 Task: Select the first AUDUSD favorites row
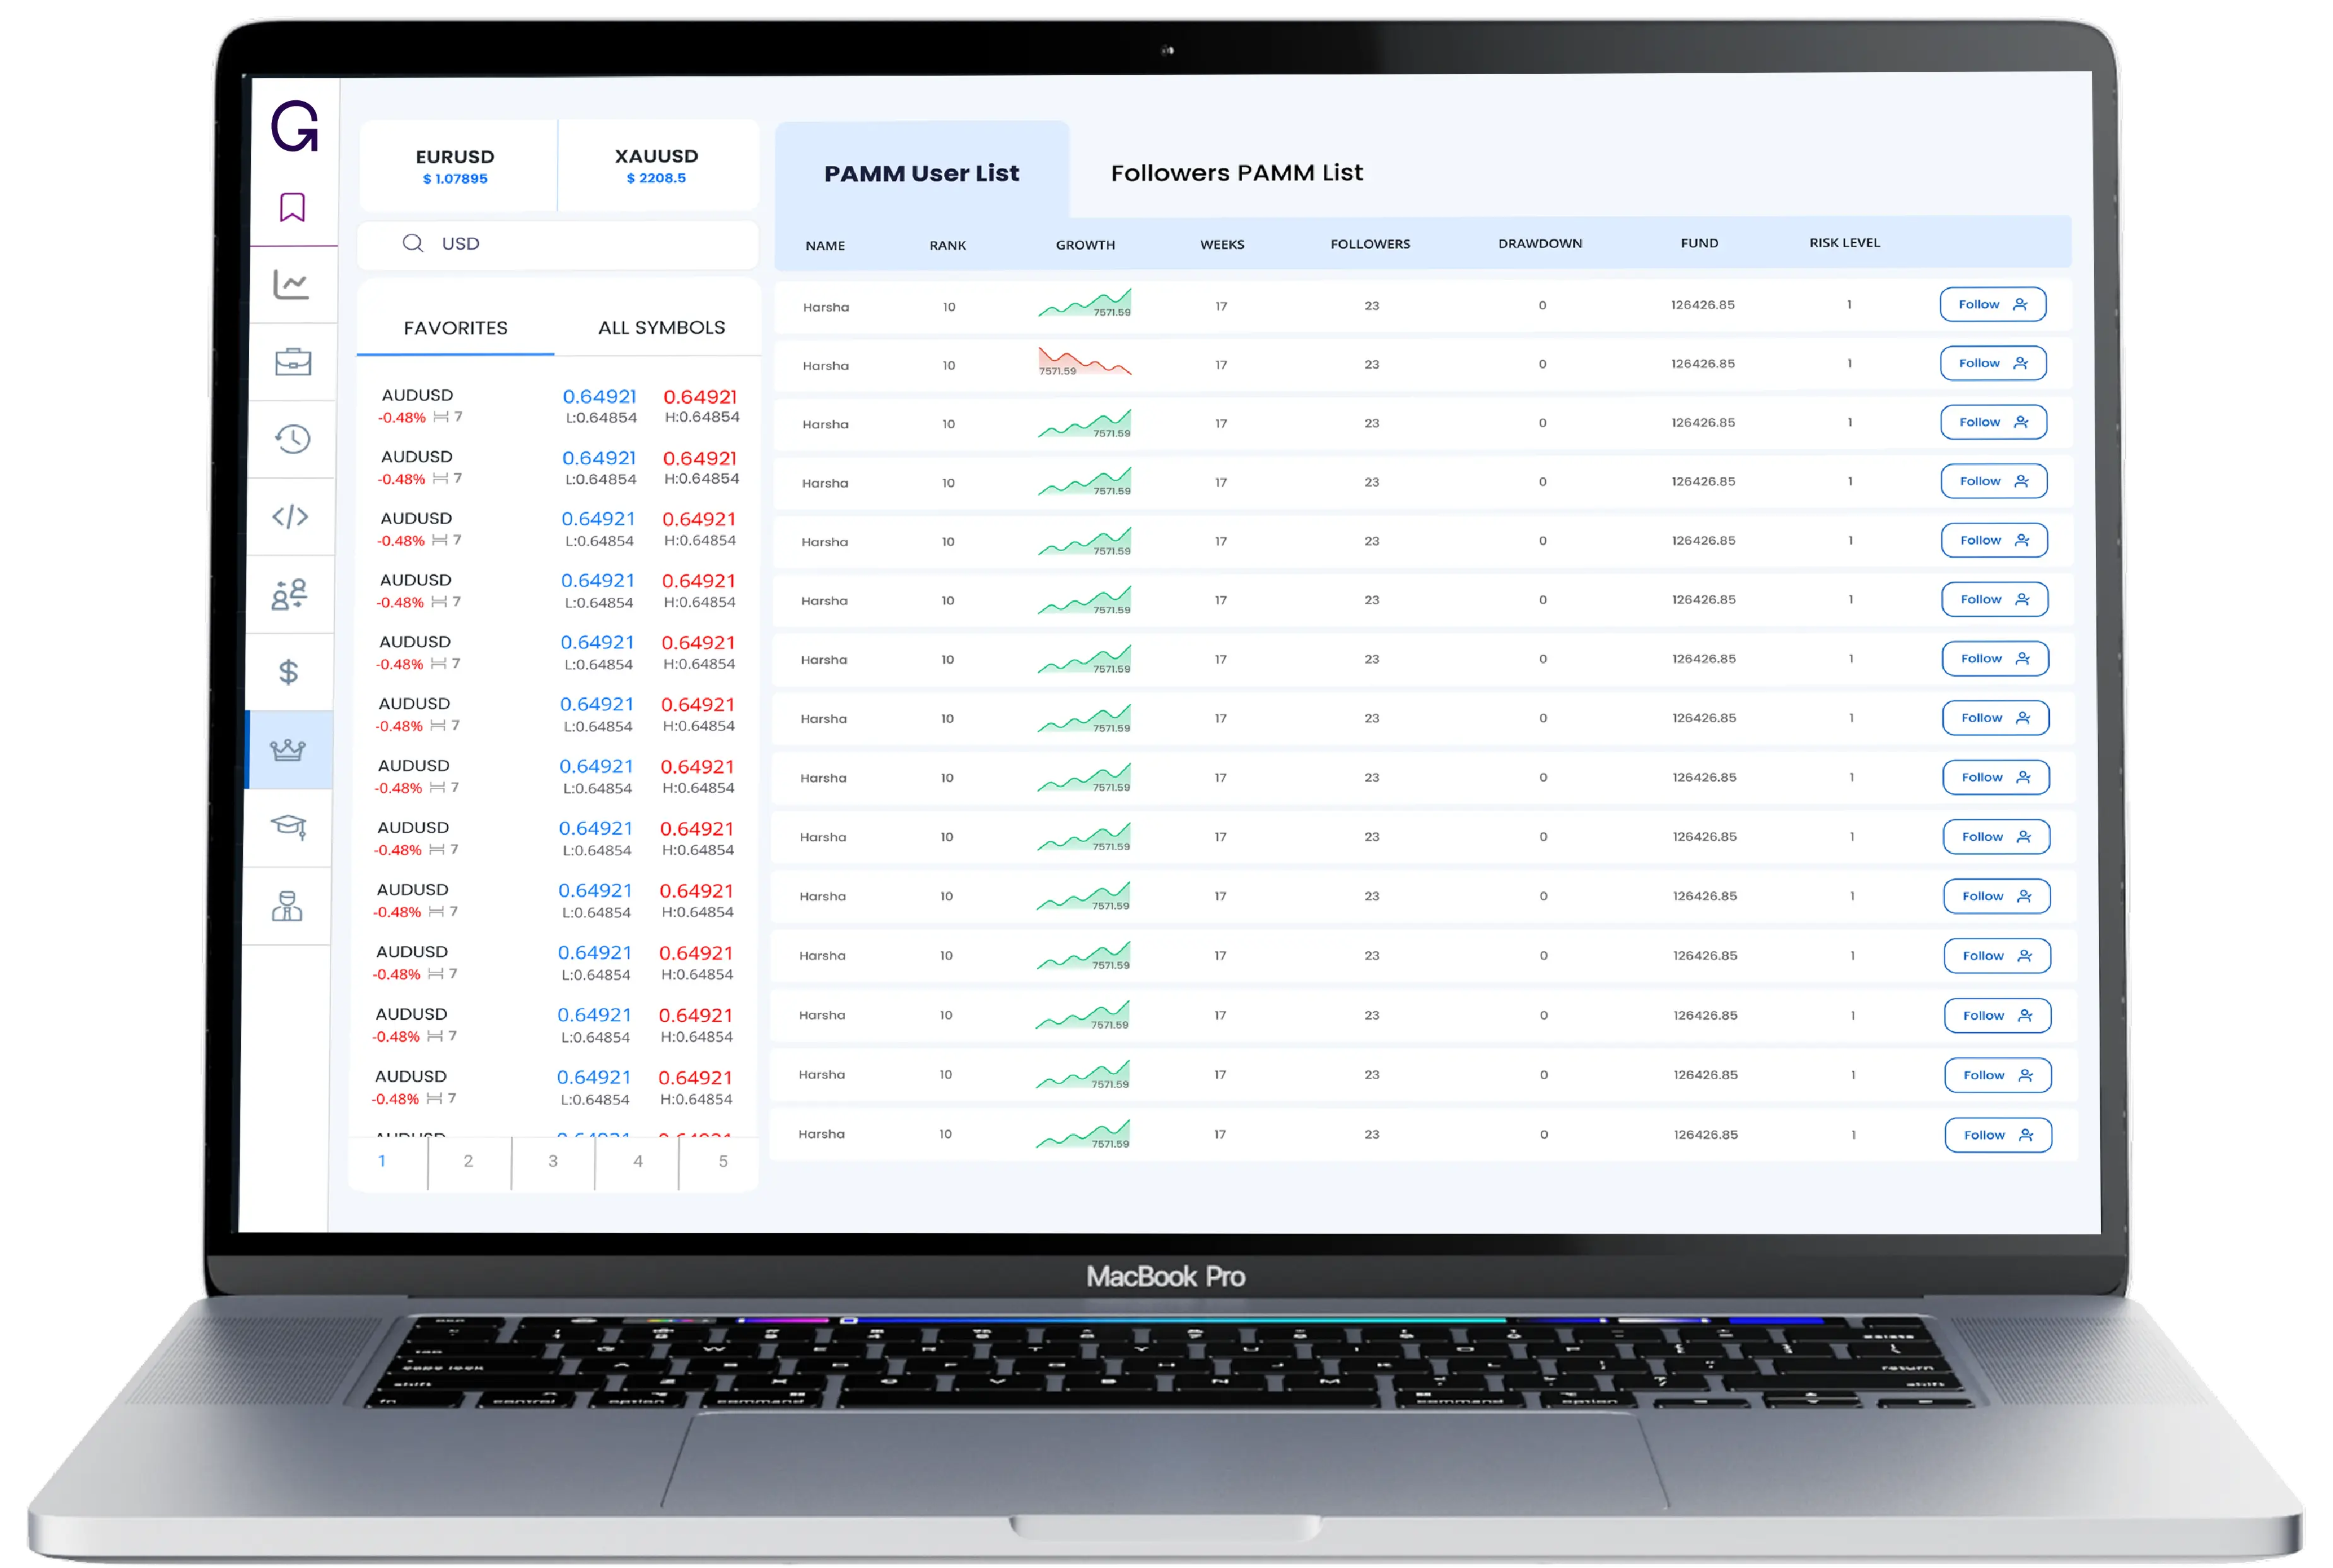558,406
